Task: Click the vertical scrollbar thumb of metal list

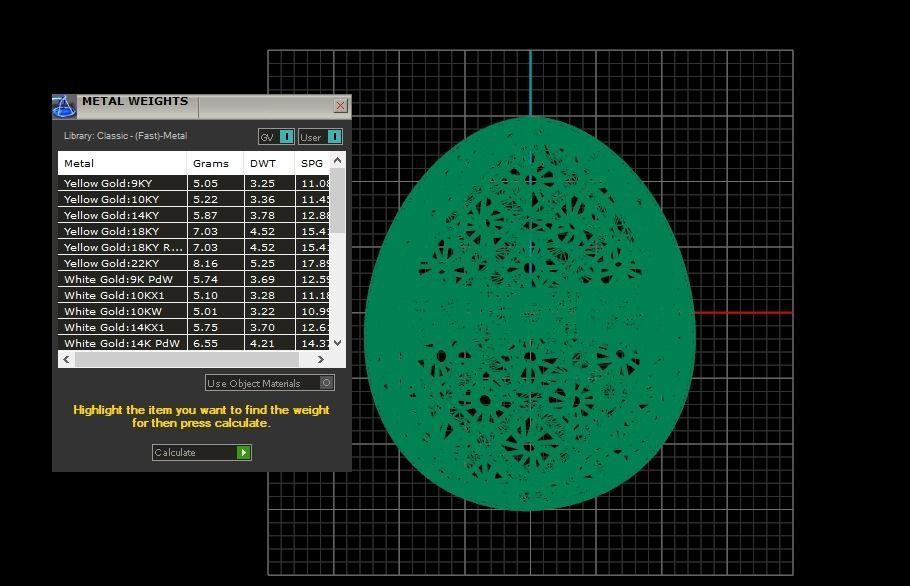Action: tap(338, 201)
